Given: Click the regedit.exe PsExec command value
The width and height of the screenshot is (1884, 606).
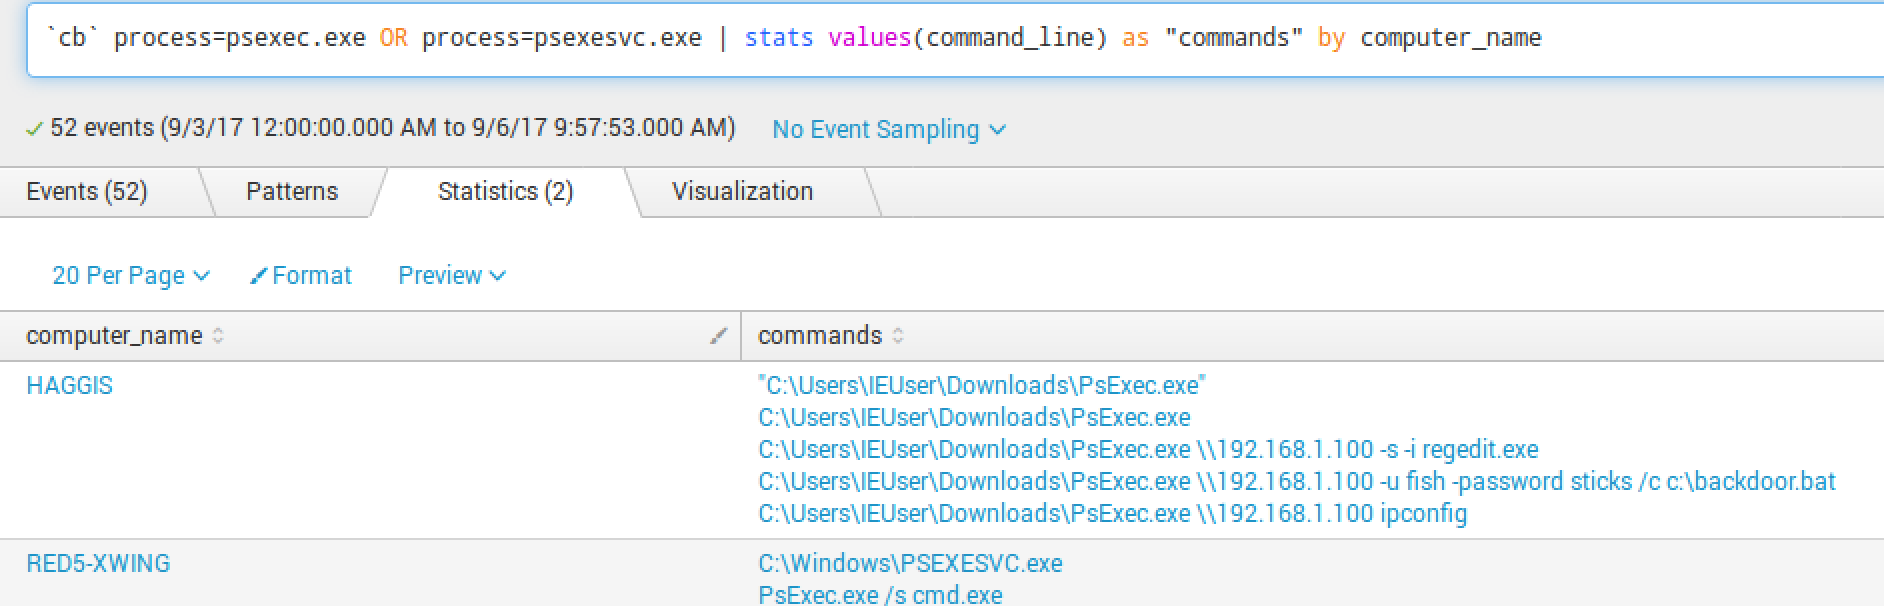Looking at the screenshot, I should pyautogui.click(x=1148, y=450).
